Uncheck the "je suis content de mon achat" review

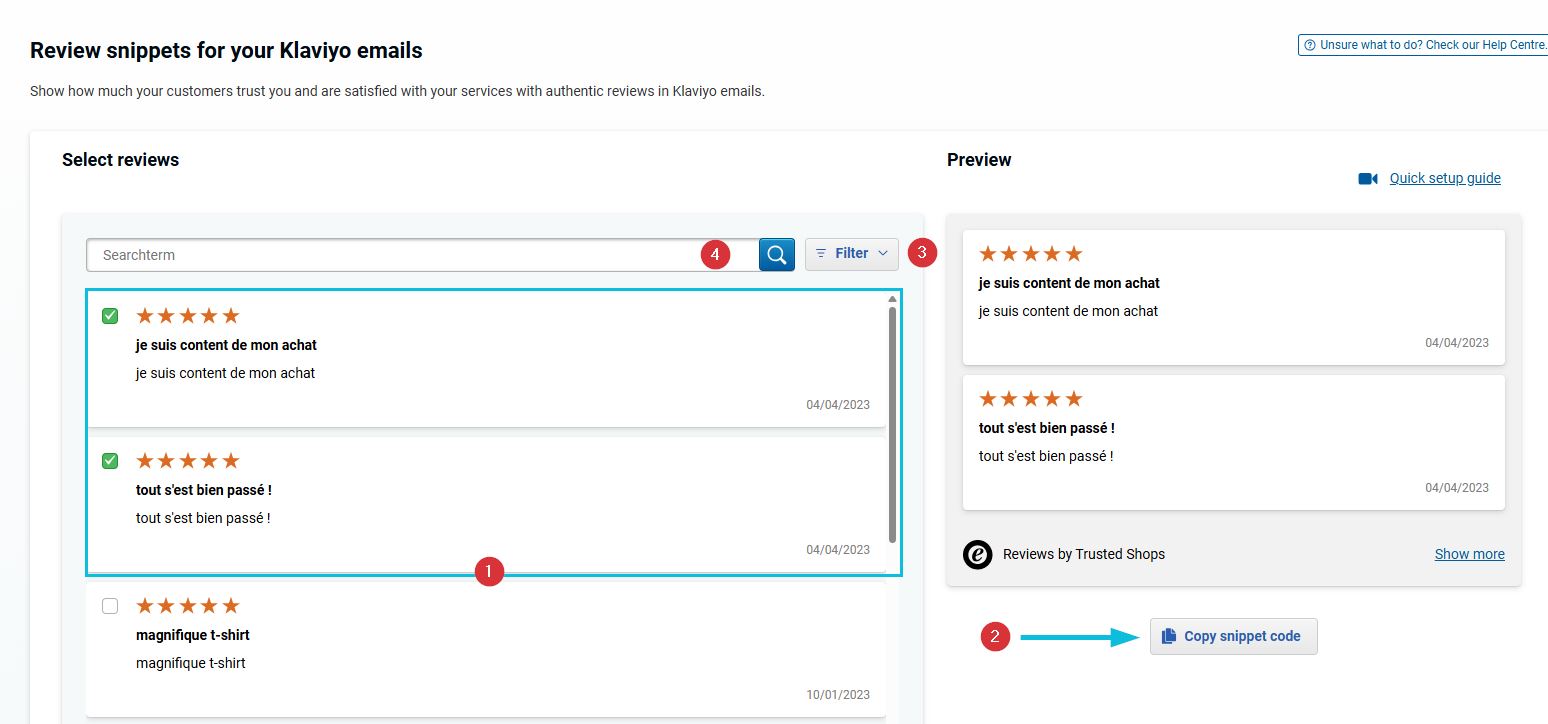(x=110, y=316)
